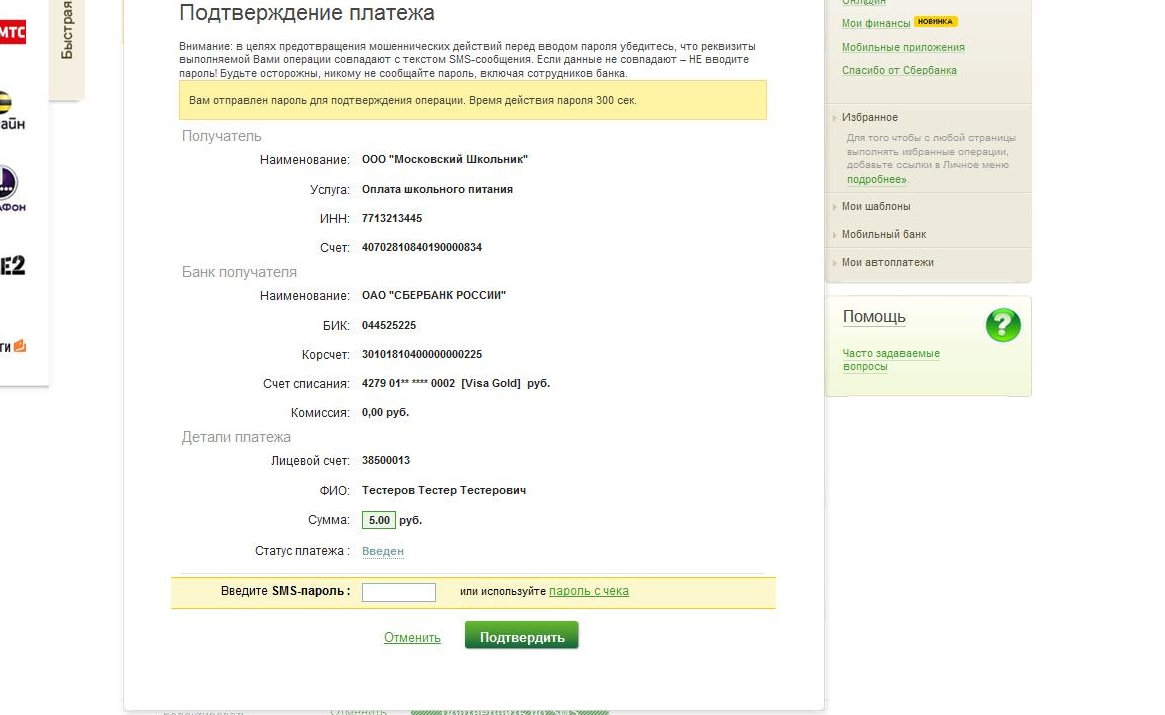Click the green help question mark icon

pos(1003,326)
